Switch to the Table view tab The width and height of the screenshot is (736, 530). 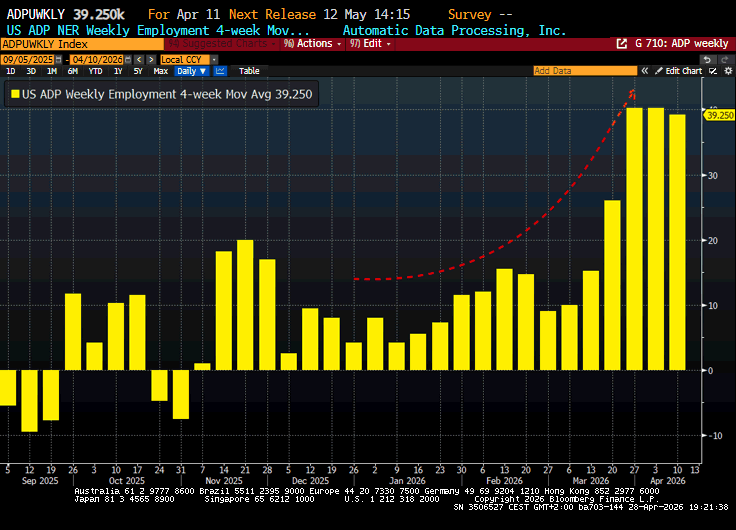(249, 71)
